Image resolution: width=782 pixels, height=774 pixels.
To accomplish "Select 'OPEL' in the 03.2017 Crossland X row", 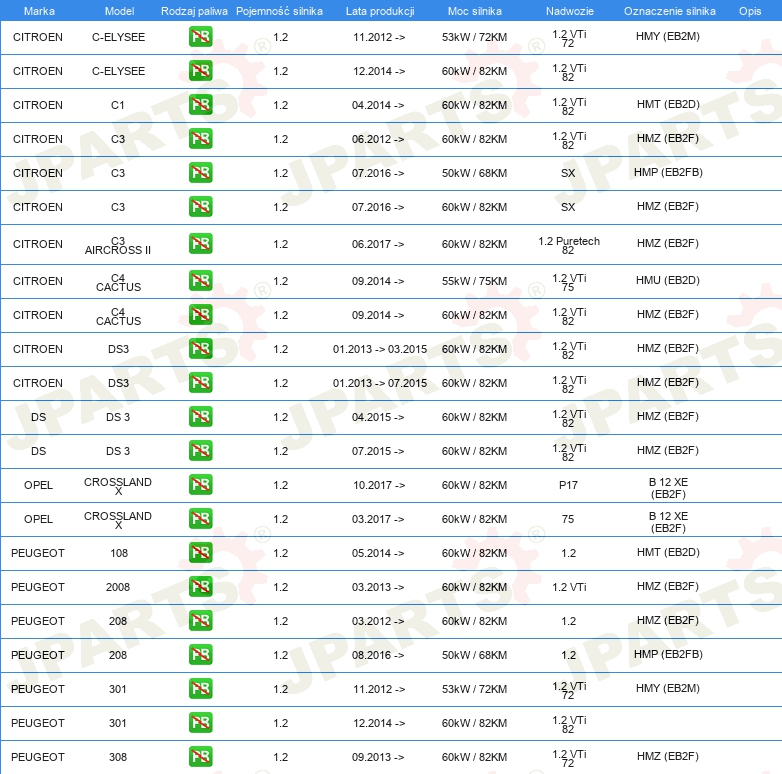I will click(38, 519).
